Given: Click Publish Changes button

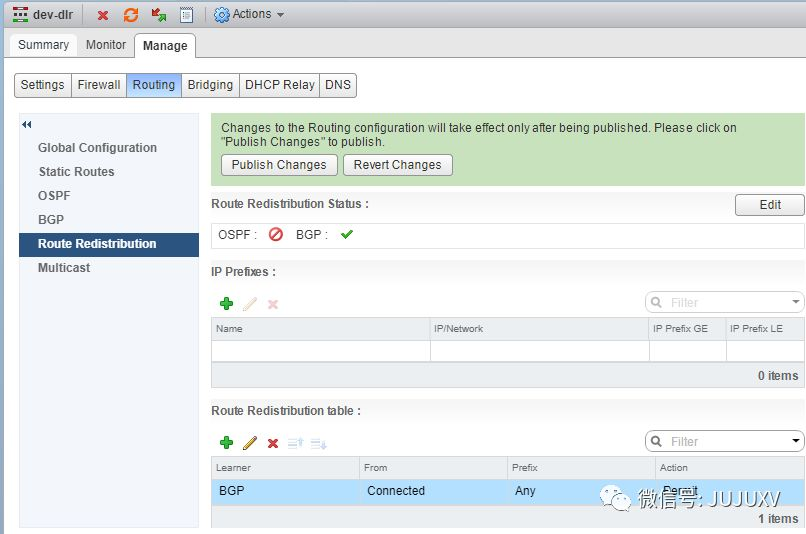Looking at the screenshot, I should point(279,165).
